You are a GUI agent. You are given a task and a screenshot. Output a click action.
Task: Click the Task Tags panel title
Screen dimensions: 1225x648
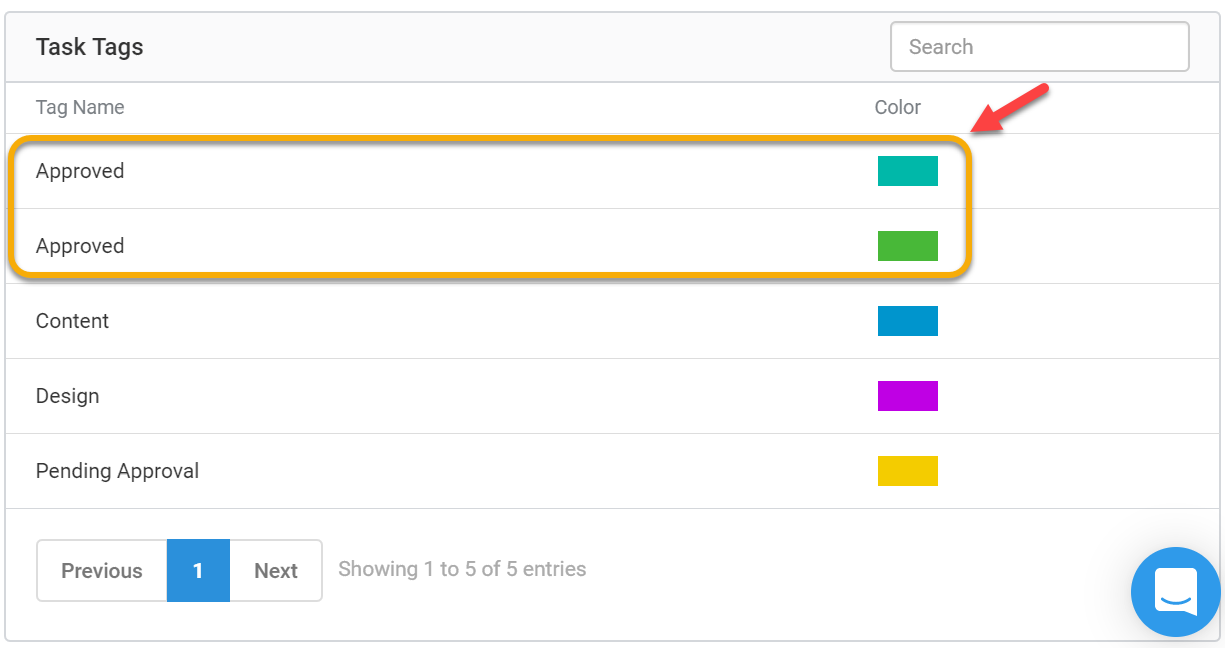coord(90,47)
